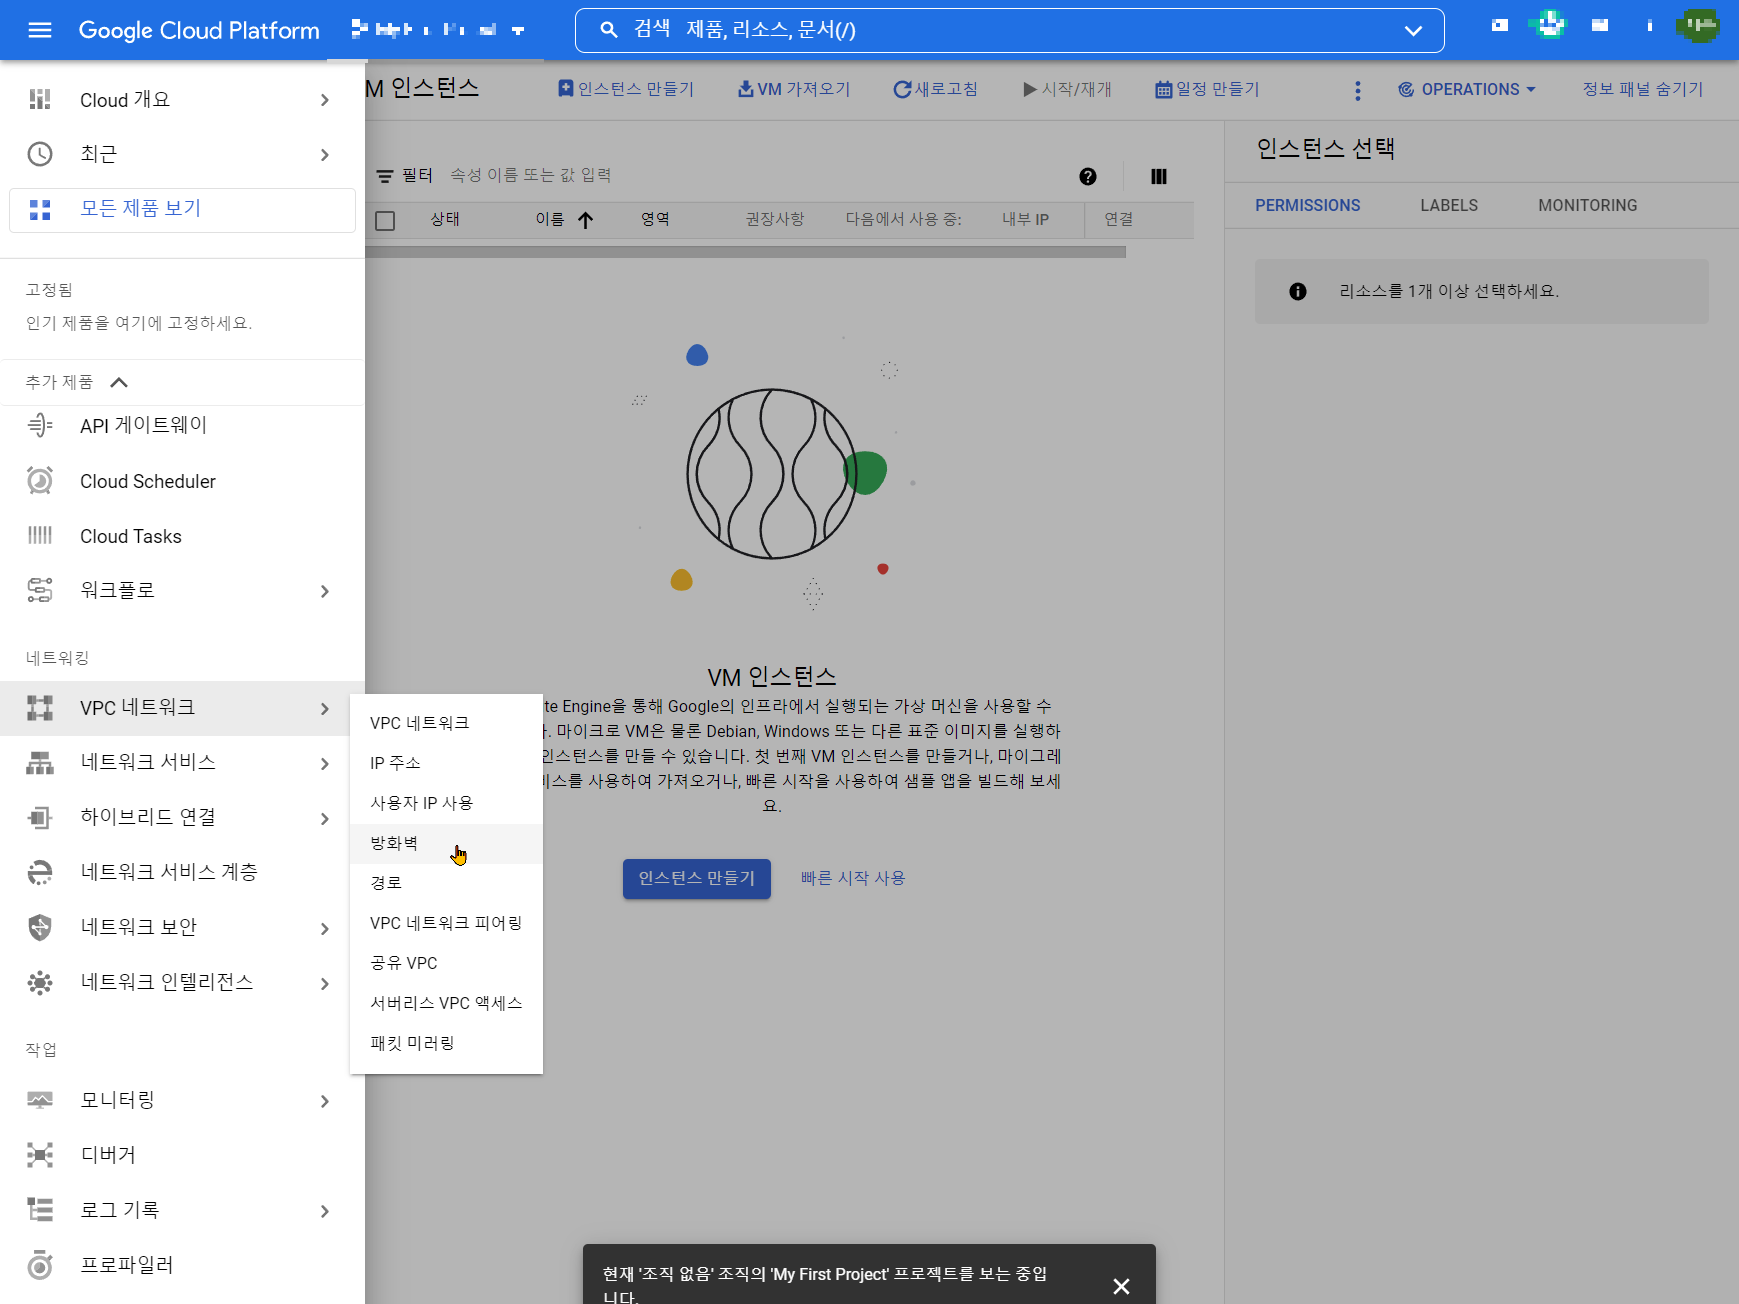
Task: Sort by 이름 ascending arrow
Action: [586, 220]
